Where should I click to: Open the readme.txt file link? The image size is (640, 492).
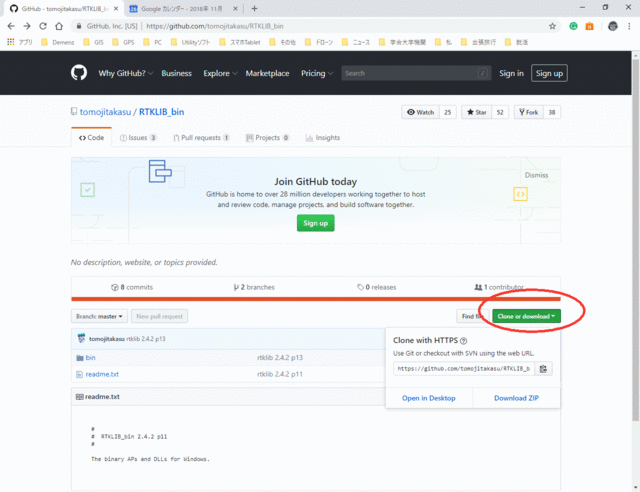(102, 374)
